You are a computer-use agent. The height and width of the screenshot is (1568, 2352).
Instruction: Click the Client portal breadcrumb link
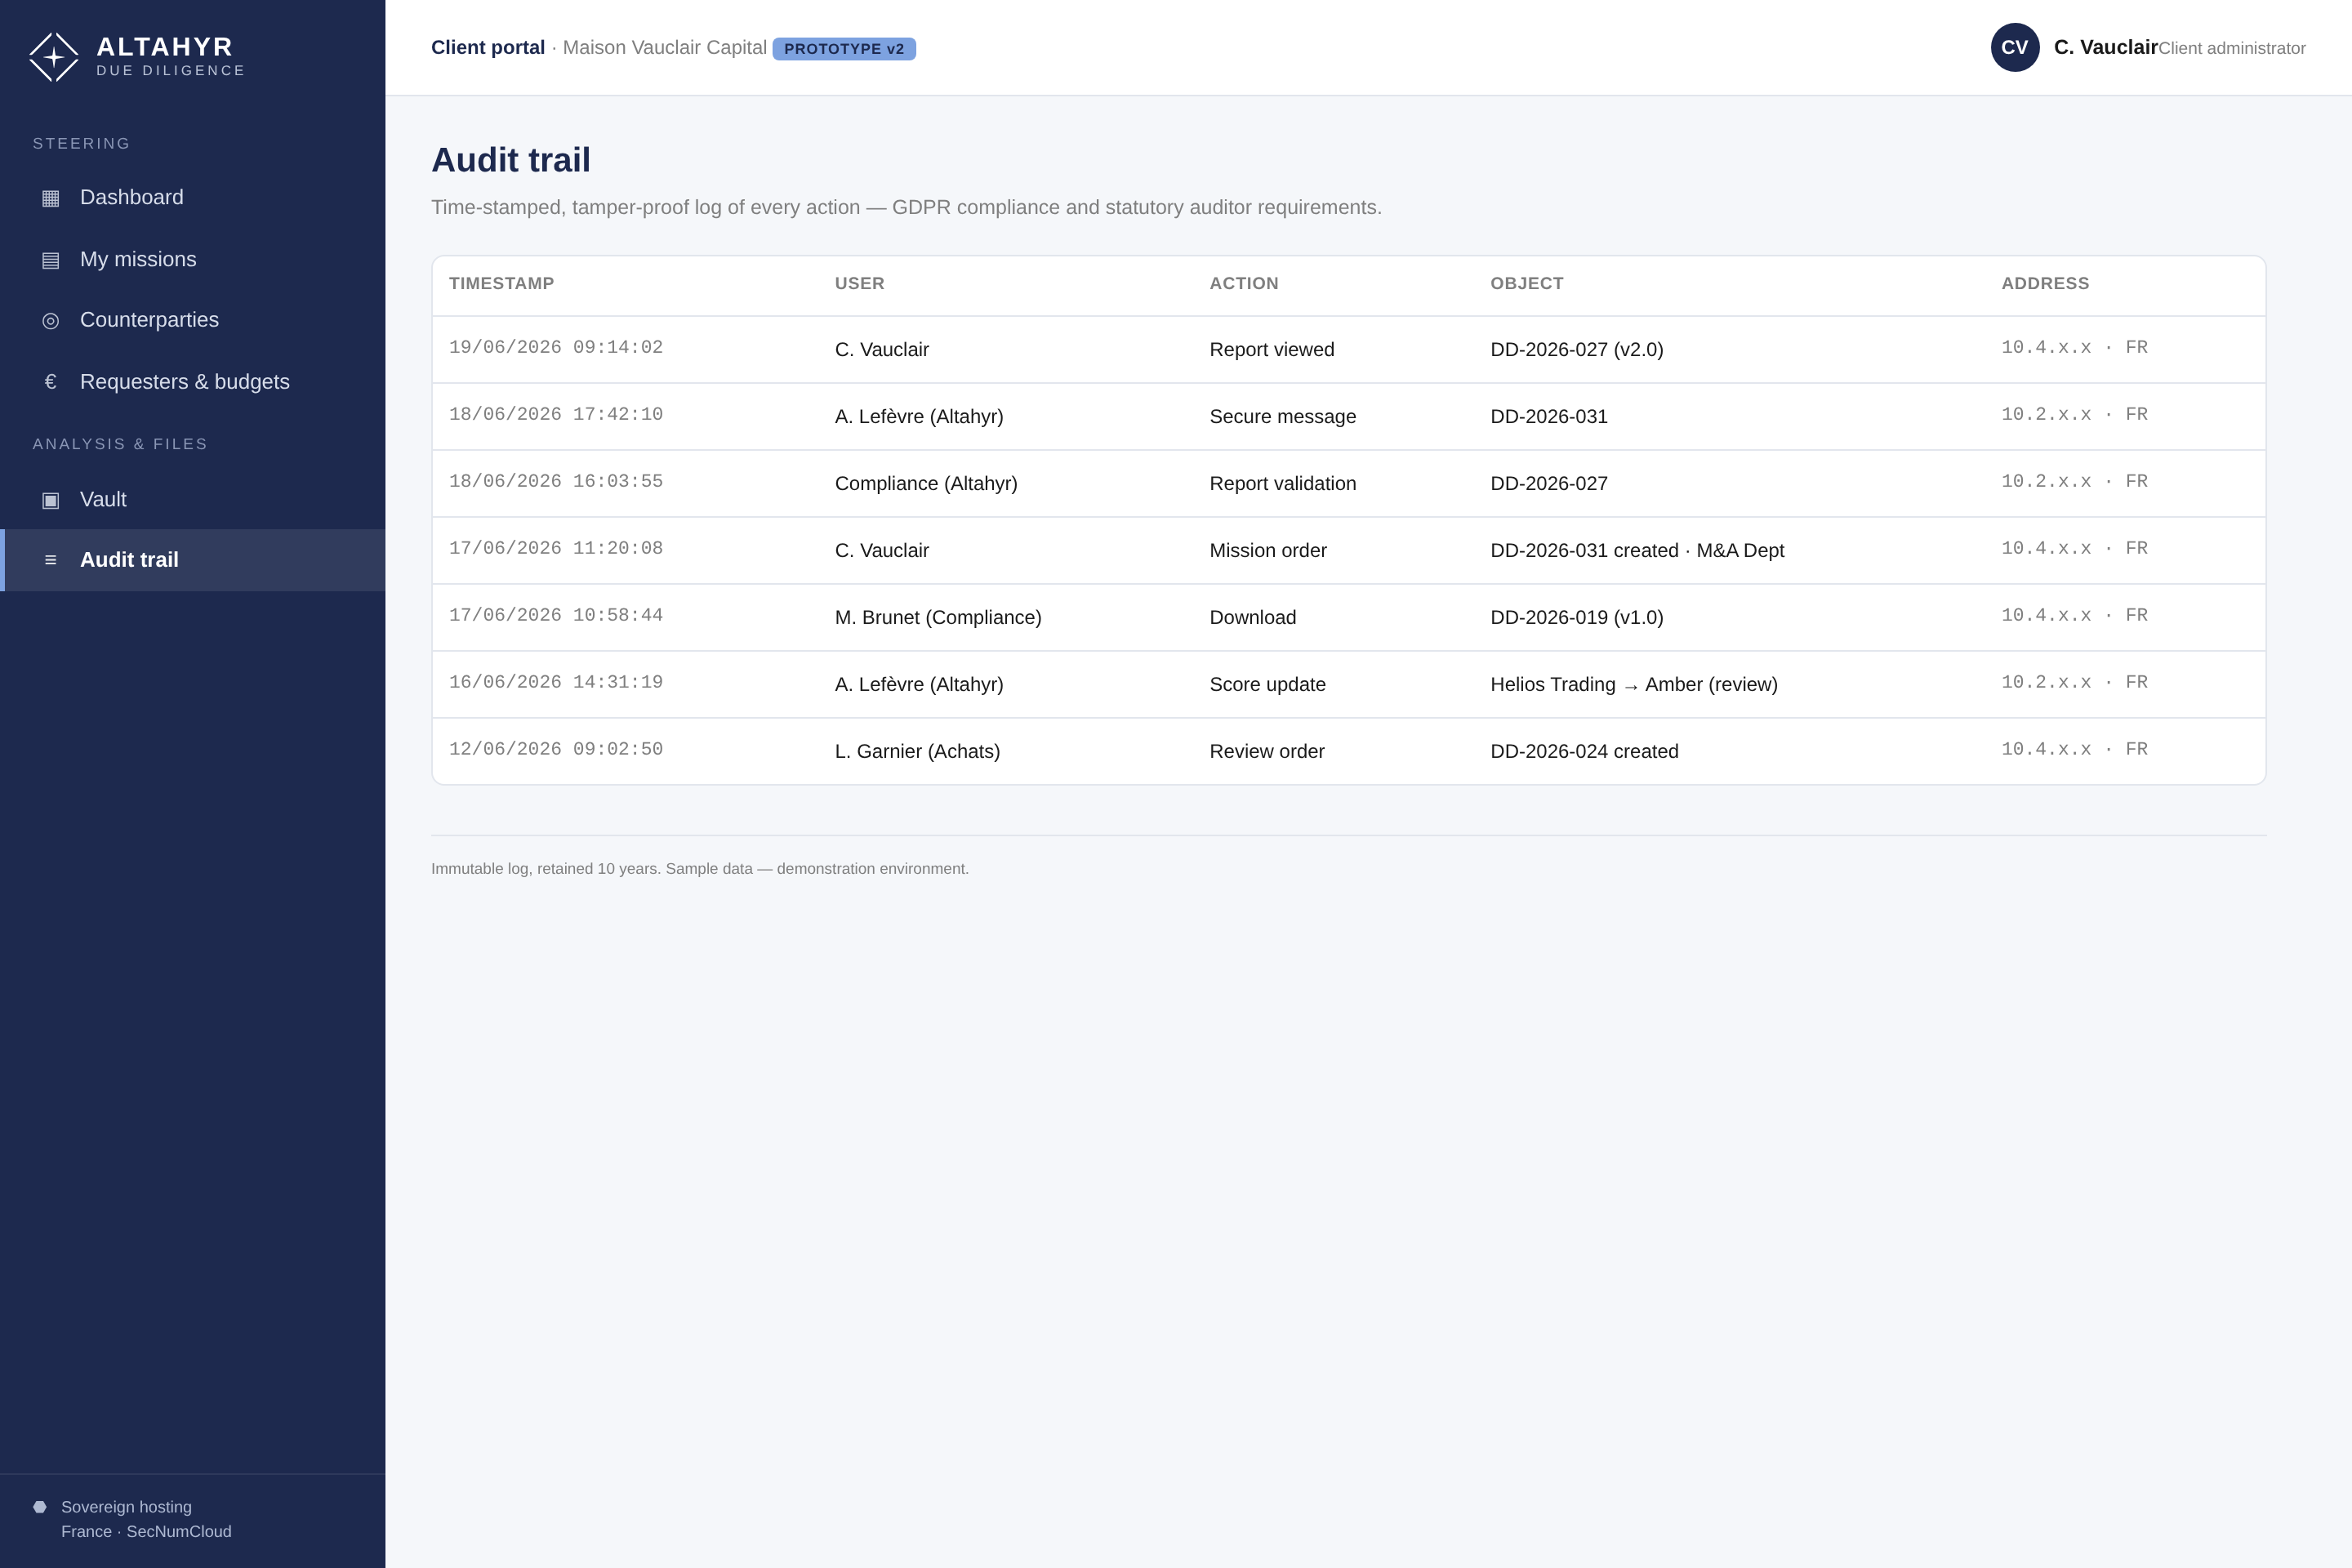pyautogui.click(x=488, y=48)
